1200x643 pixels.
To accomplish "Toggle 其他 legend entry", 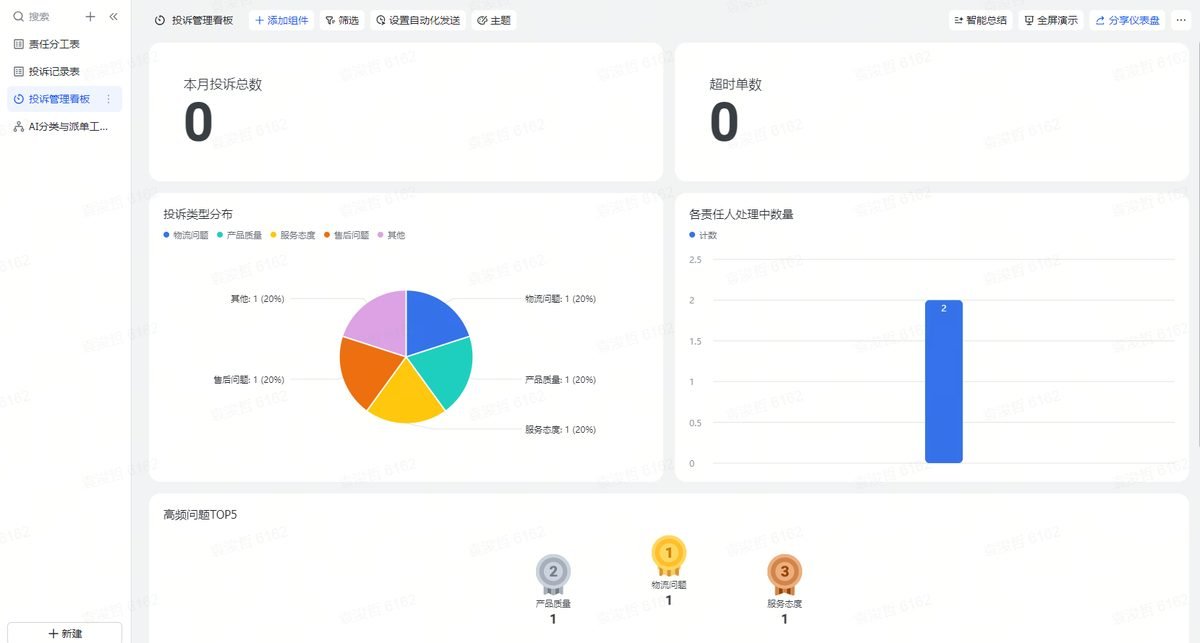I will [x=391, y=235].
